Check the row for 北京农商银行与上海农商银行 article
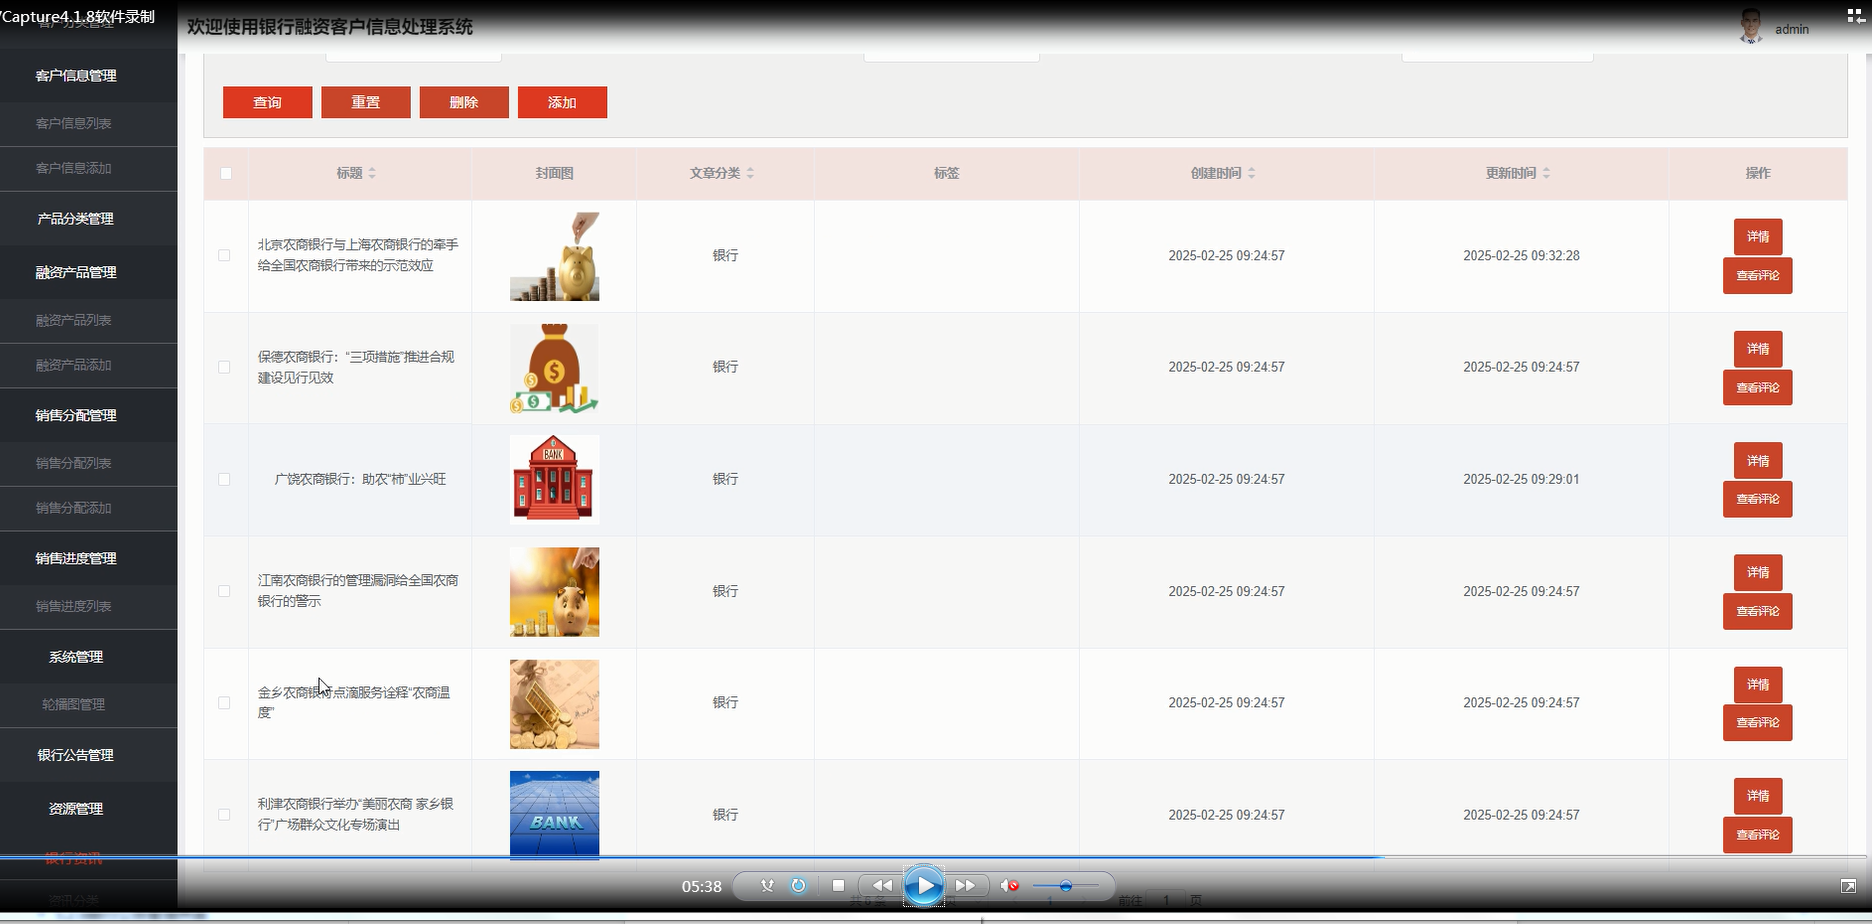Viewport: 1872px width, 924px height. 224,255
